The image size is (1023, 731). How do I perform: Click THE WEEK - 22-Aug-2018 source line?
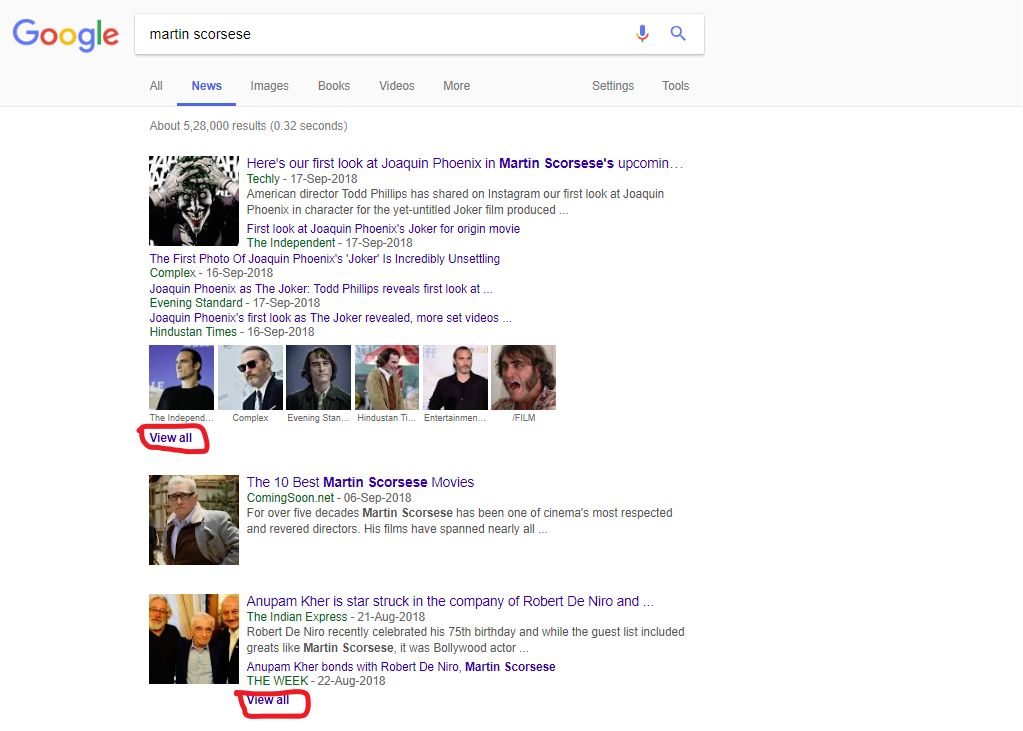coord(316,681)
